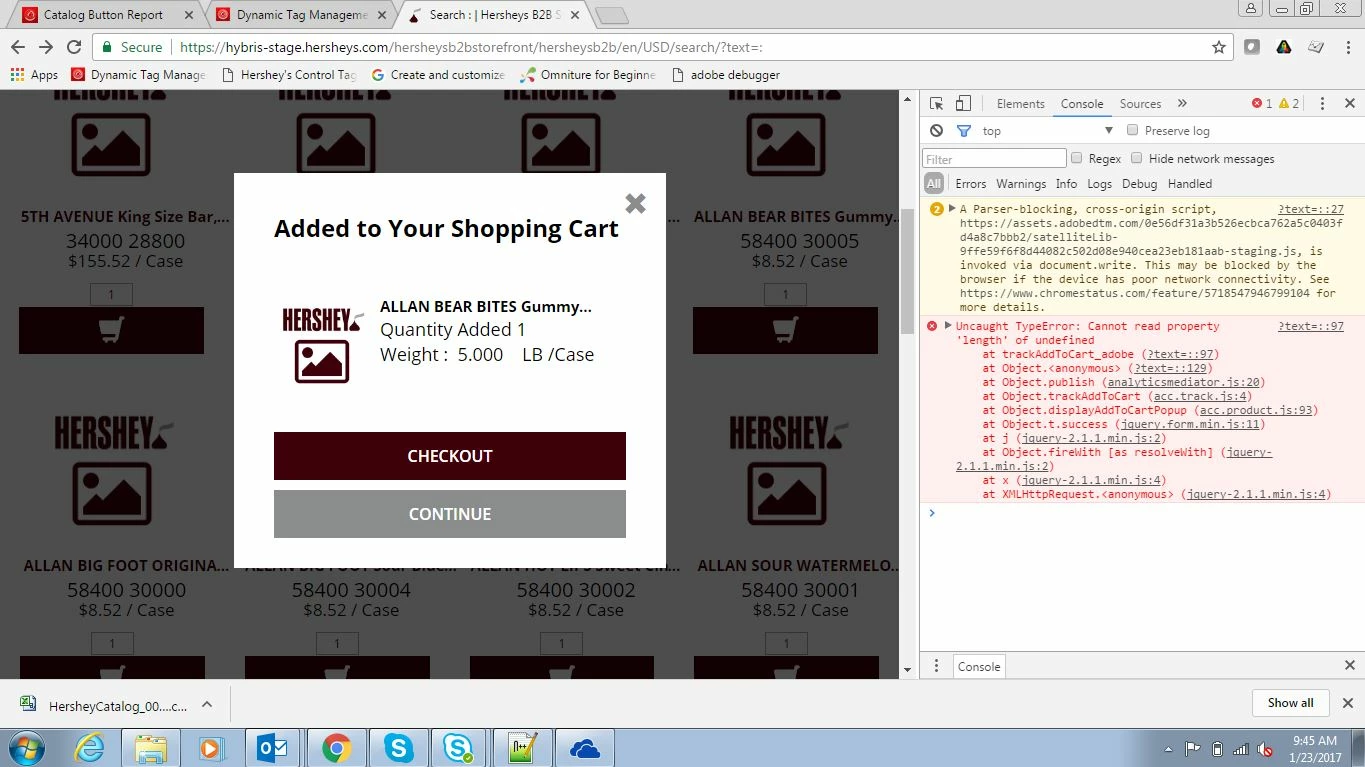Open the console drawer three-dot menu

[936, 666]
